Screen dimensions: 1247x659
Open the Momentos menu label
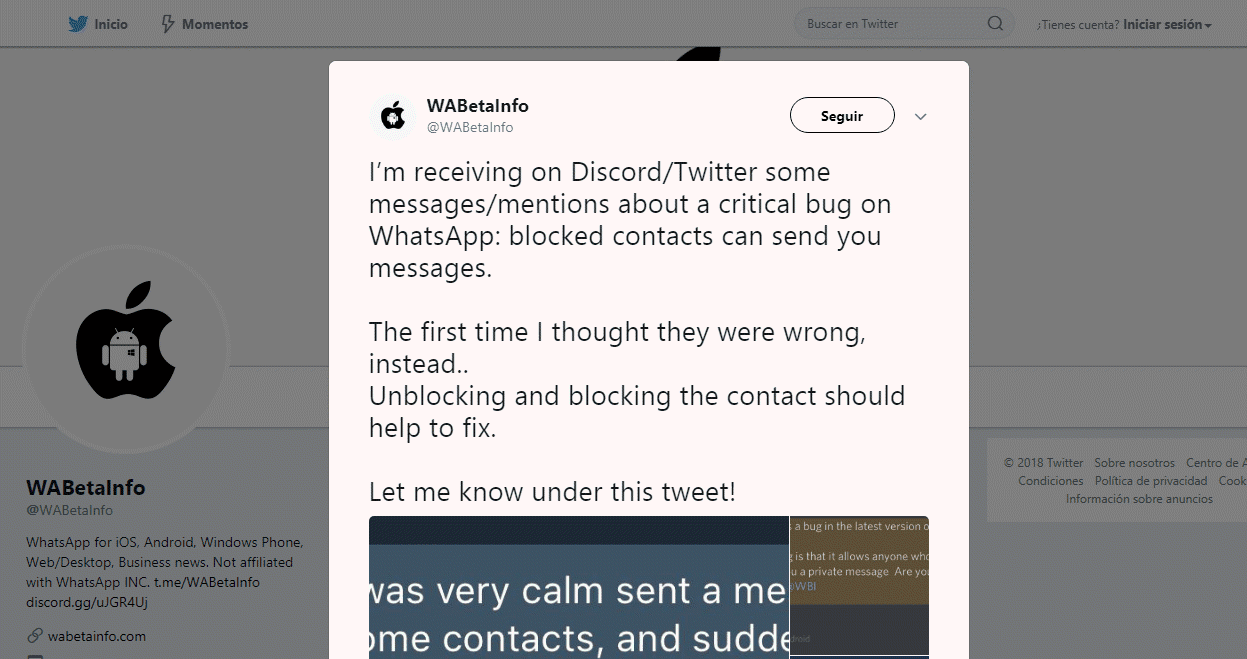point(215,24)
